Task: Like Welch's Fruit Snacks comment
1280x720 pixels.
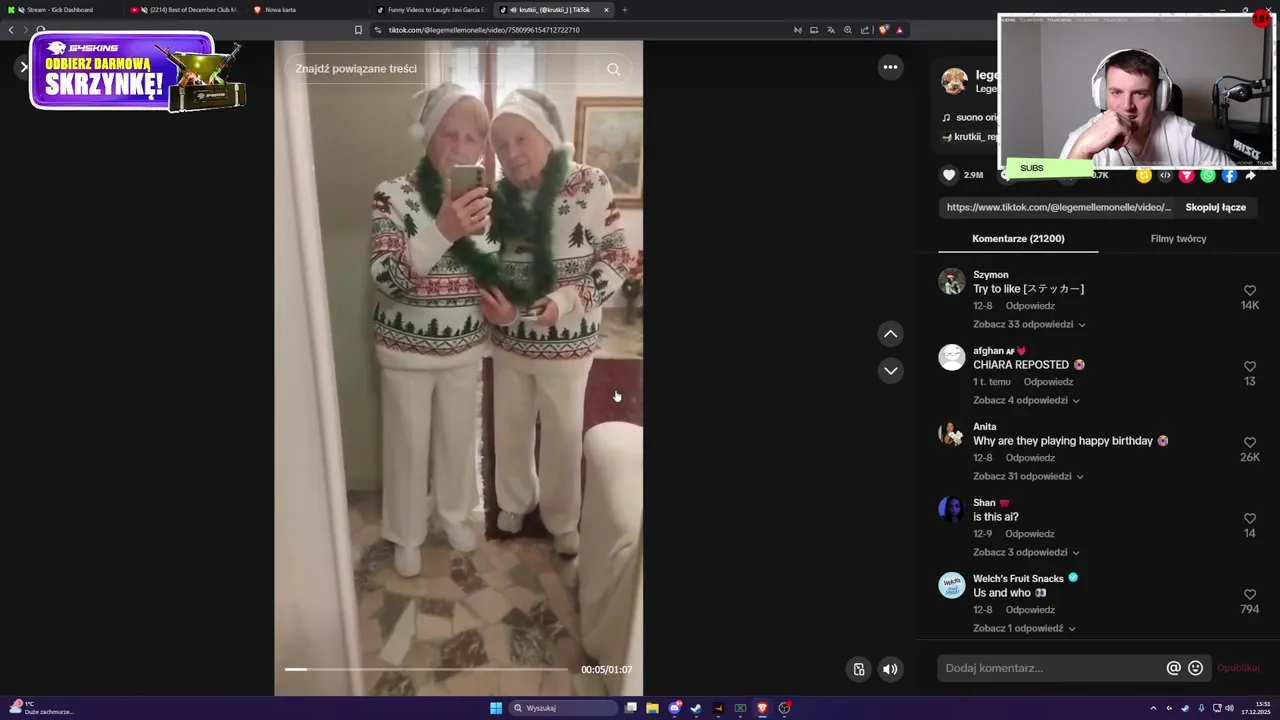Action: pos(1250,595)
